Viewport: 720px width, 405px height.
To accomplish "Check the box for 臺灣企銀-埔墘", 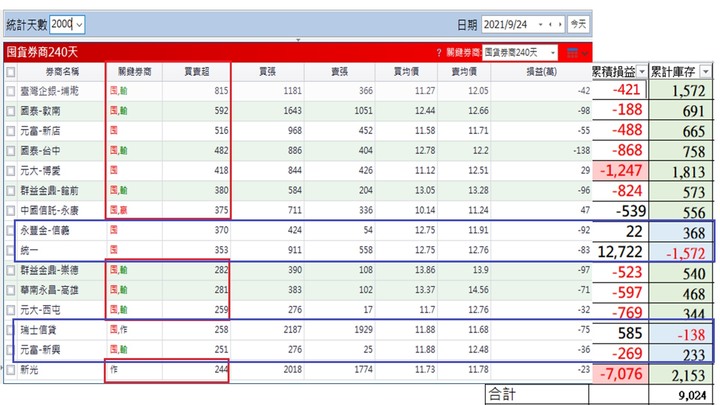I will pos(11,91).
